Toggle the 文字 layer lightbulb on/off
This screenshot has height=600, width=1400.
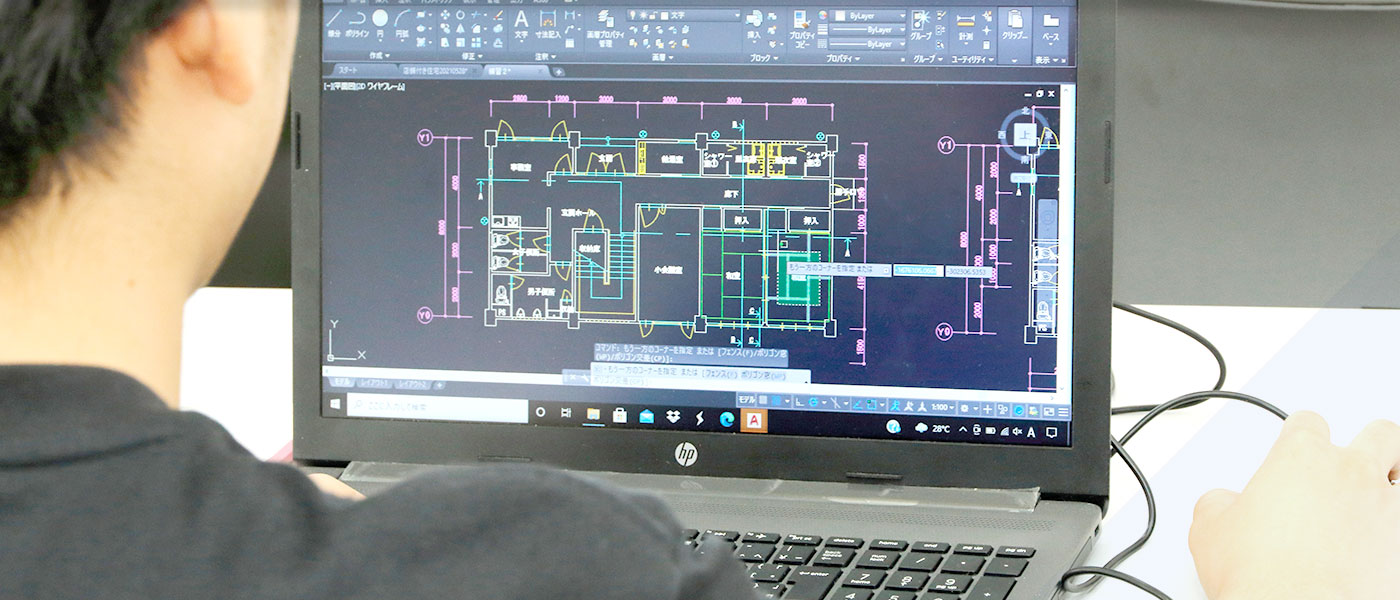632,16
